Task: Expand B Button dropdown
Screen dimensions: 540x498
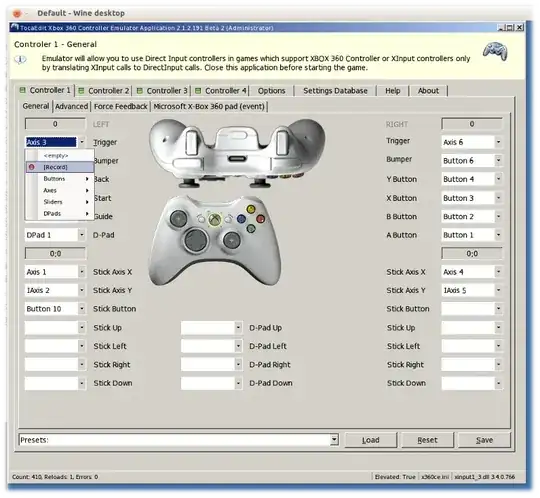Action: pos(498,217)
